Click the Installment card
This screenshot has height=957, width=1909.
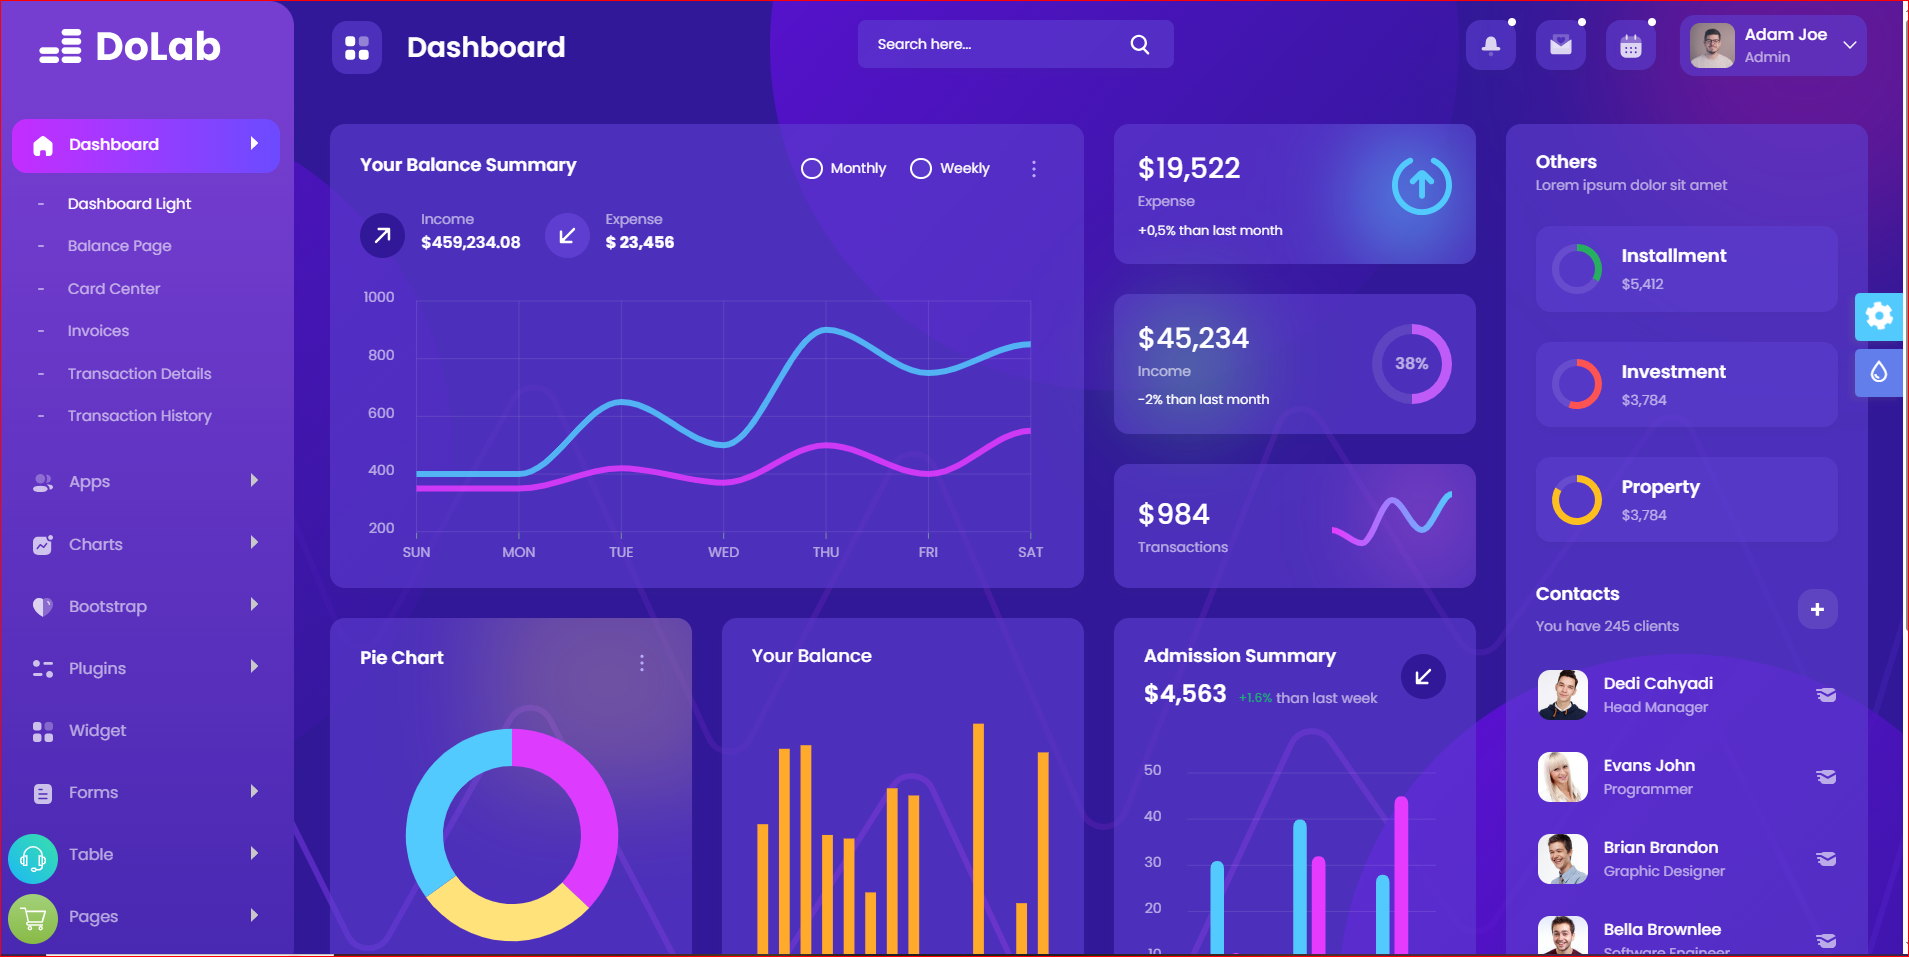1686,269
